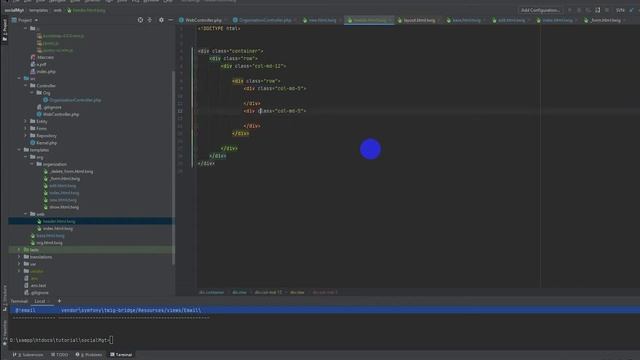This screenshot has height=360, width=640.
Task: Select OrganizationController.php in project tree
Action: 75,100
